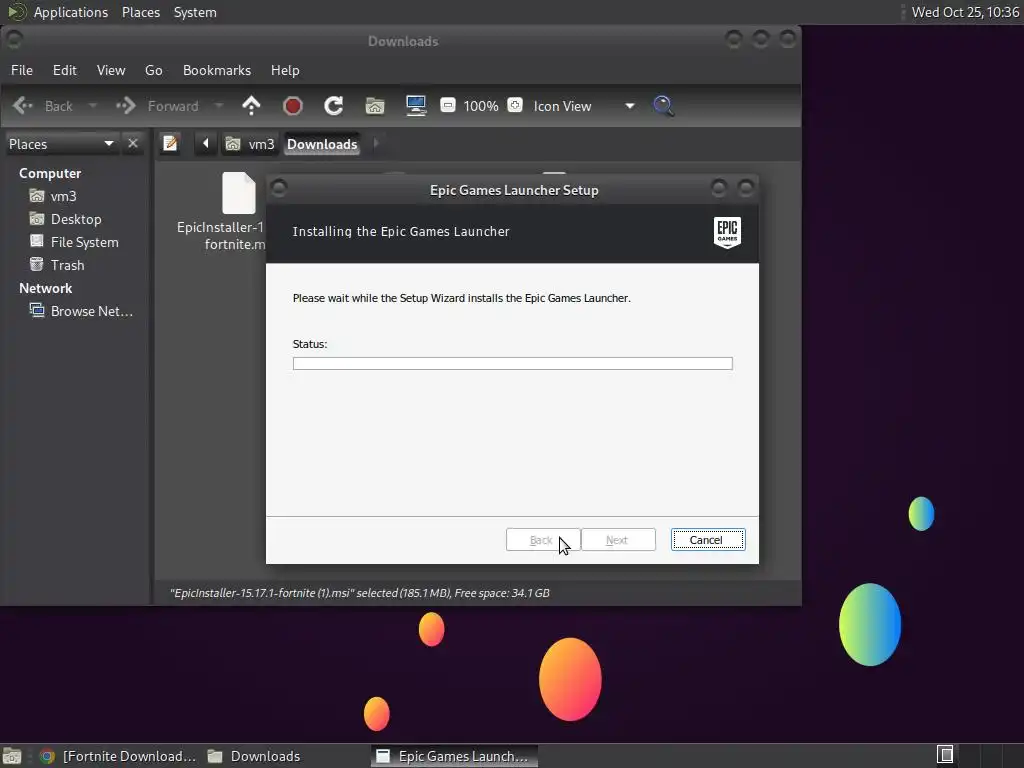Click the Epic Games logo in the setup header

pyautogui.click(x=727, y=232)
